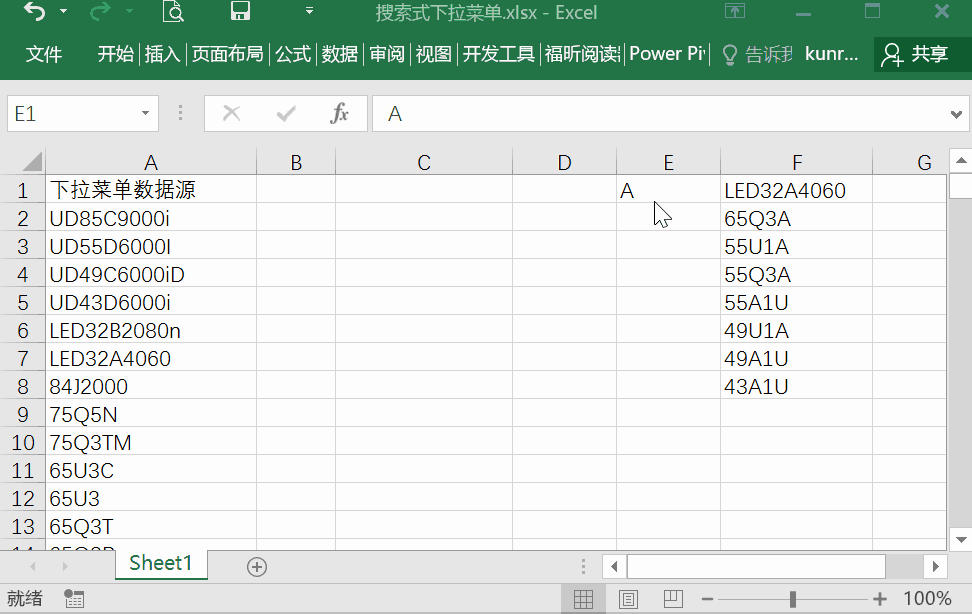The image size is (972, 614).
Task: Select cell 55A1U
Action: point(797,303)
